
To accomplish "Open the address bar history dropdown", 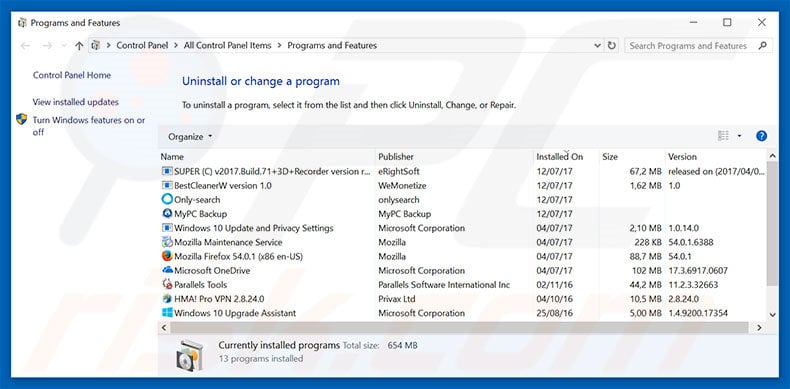I will tap(598, 45).
